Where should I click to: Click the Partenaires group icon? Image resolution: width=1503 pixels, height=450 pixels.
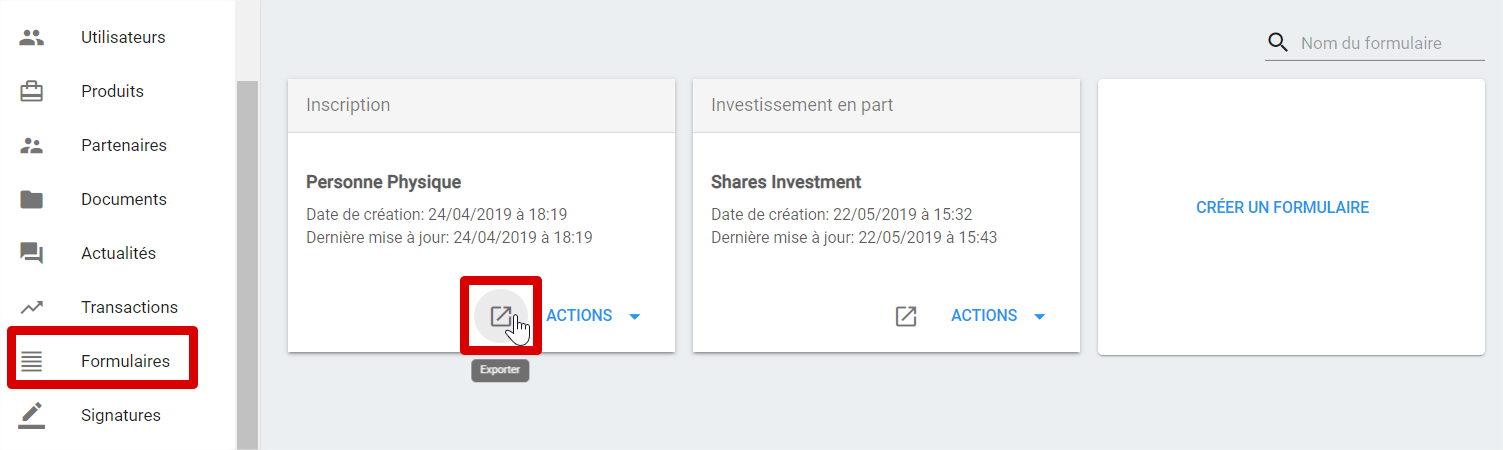tap(32, 146)
